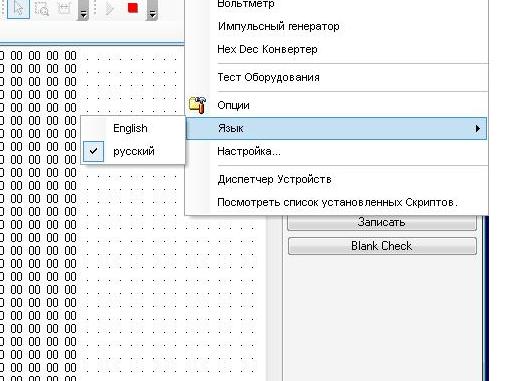The height and width of the screenshot is (381, 525).
Task: Choose Посмотреть список установленных Скриптов
Action: coord(336,202)
